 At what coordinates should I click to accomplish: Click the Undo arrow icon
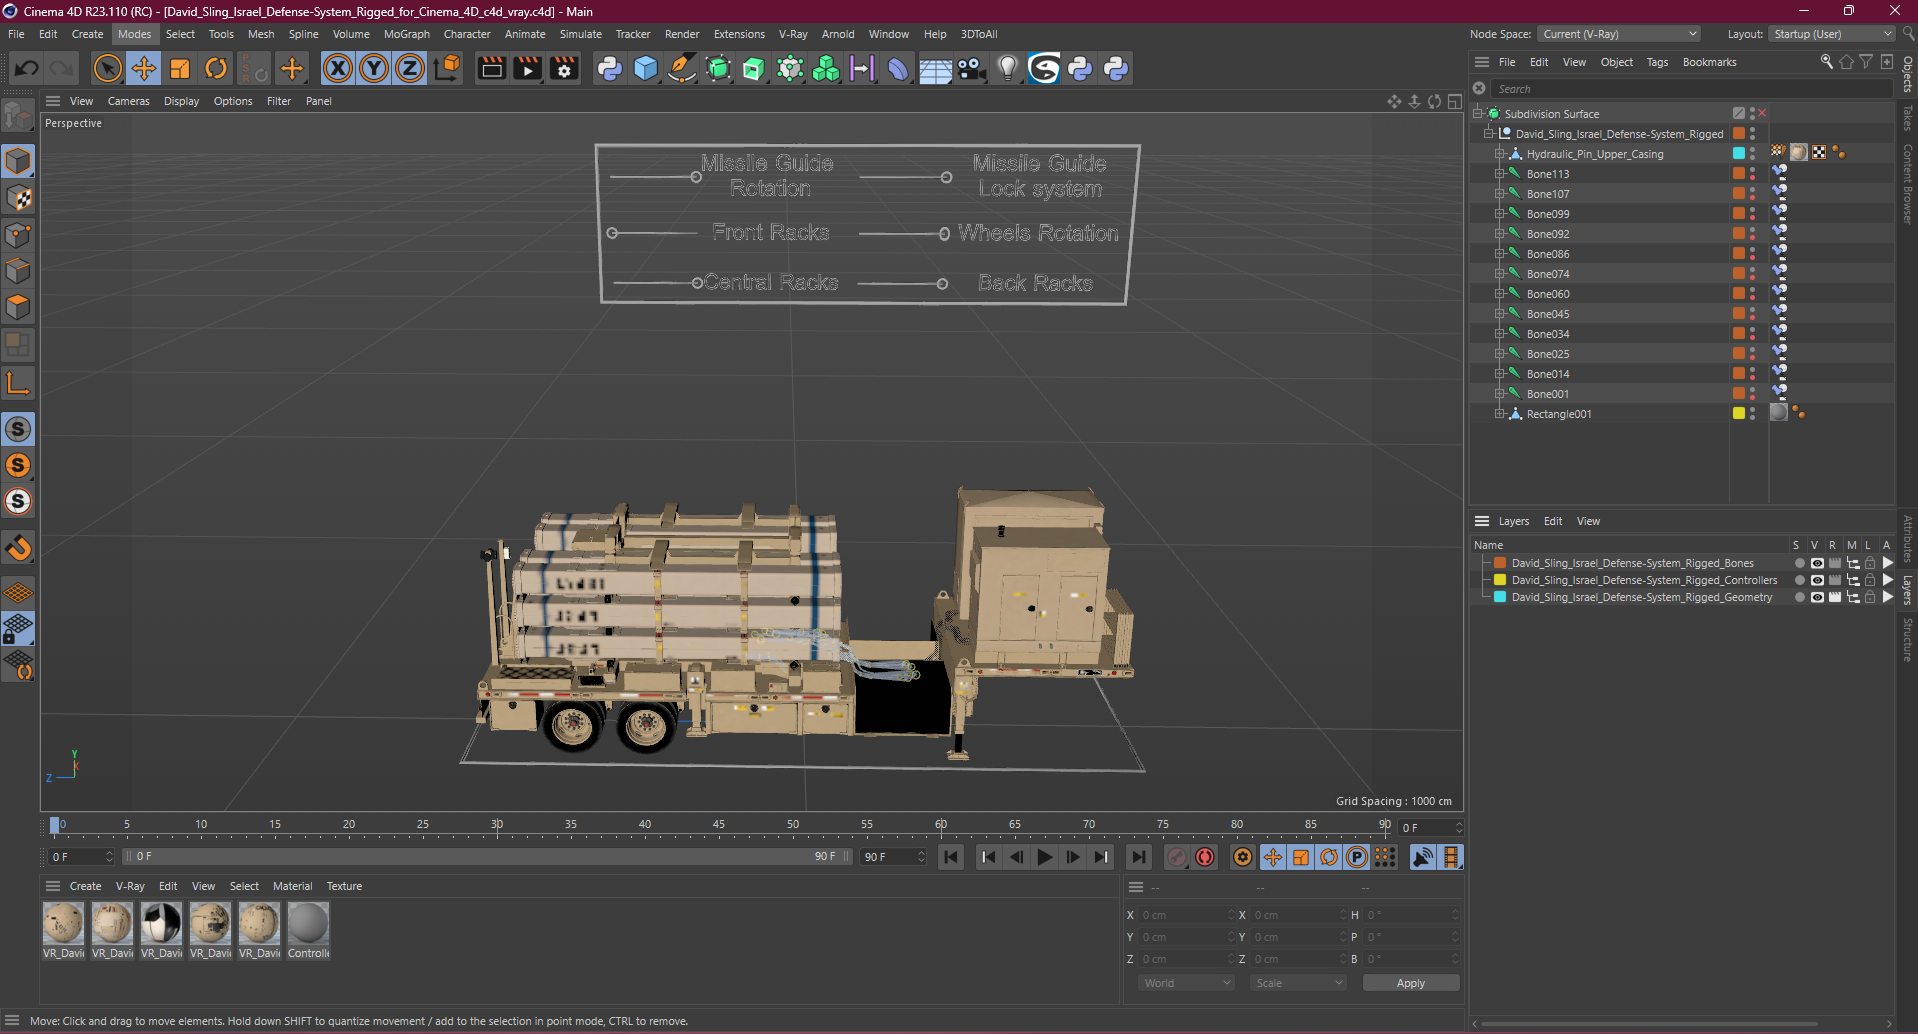27,68
